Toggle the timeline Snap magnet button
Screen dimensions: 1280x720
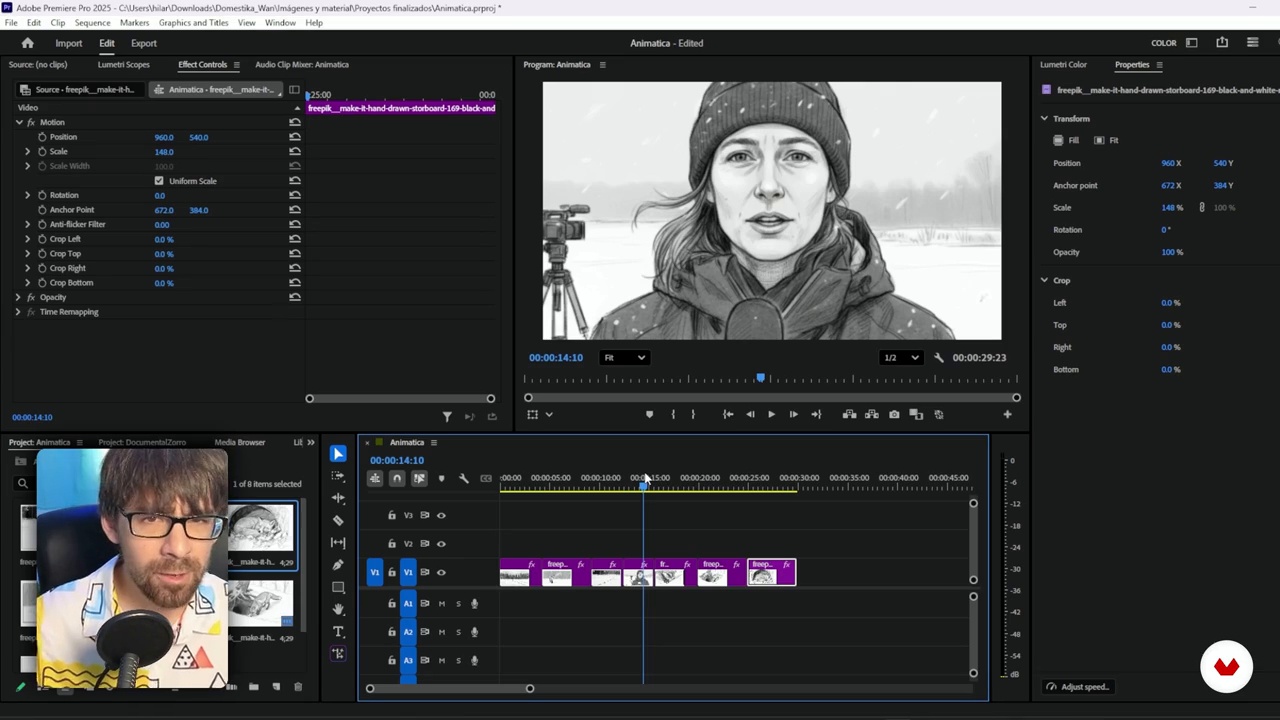(x=397, y=478)
